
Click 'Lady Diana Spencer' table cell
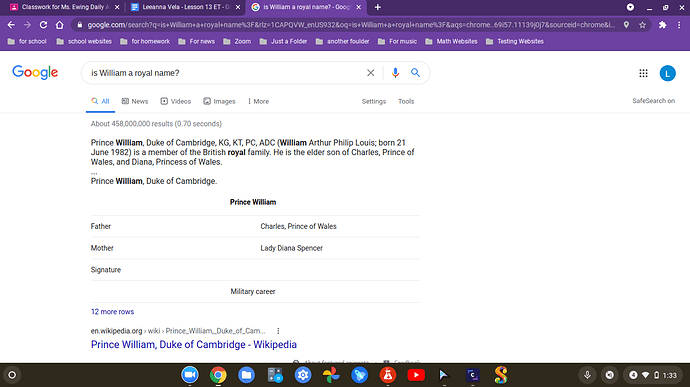[x=291, y=248]
